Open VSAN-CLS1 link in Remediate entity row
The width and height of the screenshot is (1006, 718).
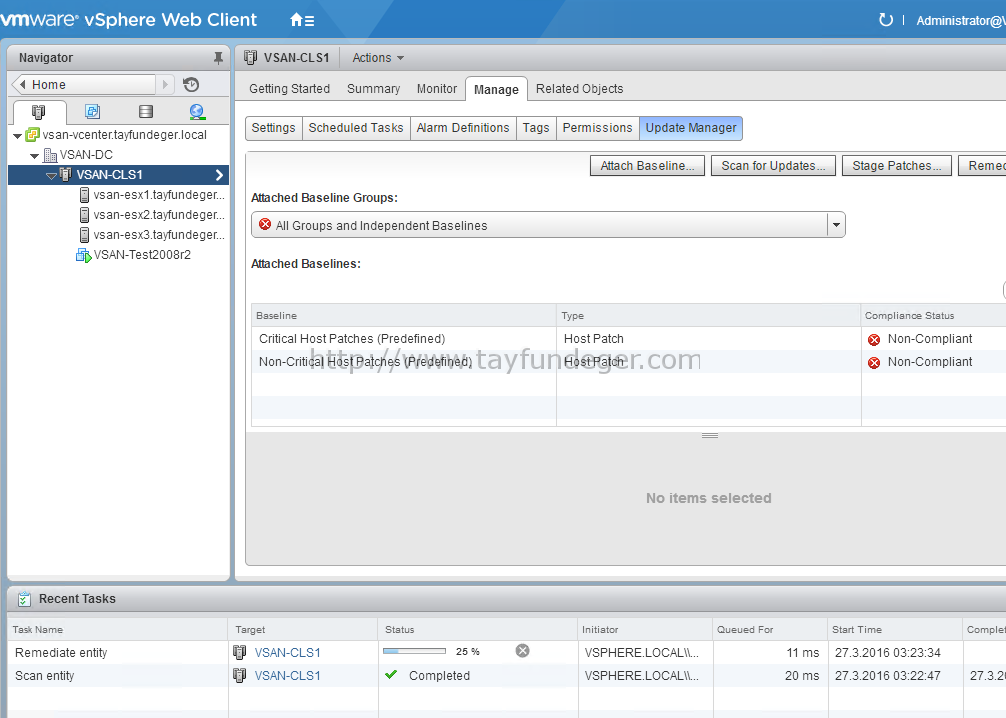click(287, 653)
